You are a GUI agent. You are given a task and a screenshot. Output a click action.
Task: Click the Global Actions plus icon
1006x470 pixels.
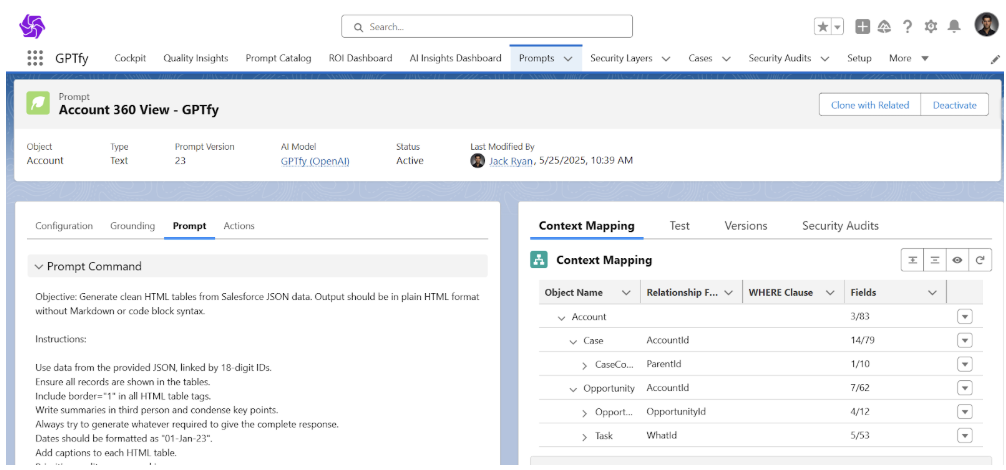pyautogui.click(x=863, y=26)
